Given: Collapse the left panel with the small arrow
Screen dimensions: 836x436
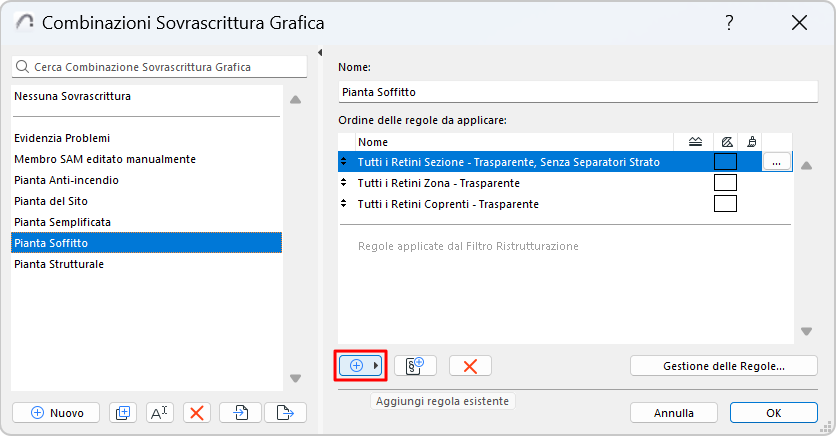Looking at the screenshot, I should (320, 52).
